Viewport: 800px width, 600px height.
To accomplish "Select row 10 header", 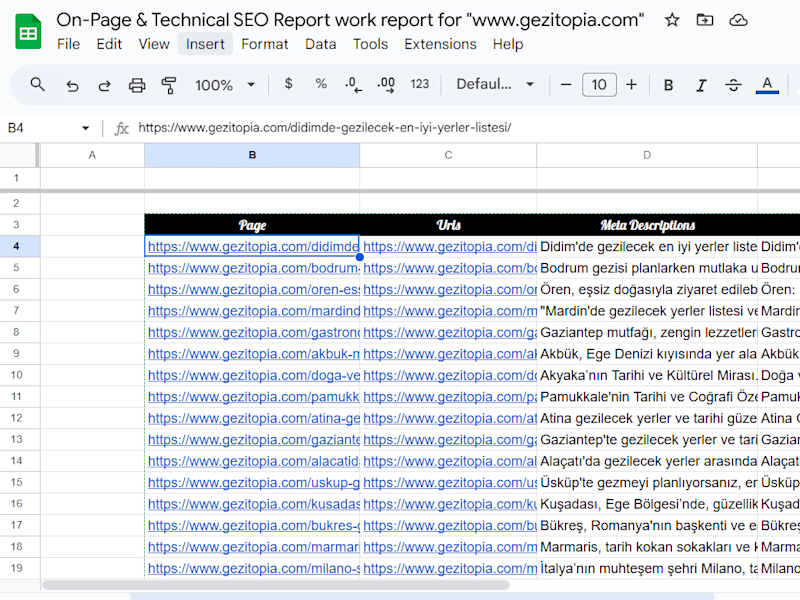I will (x=16, y=375).
